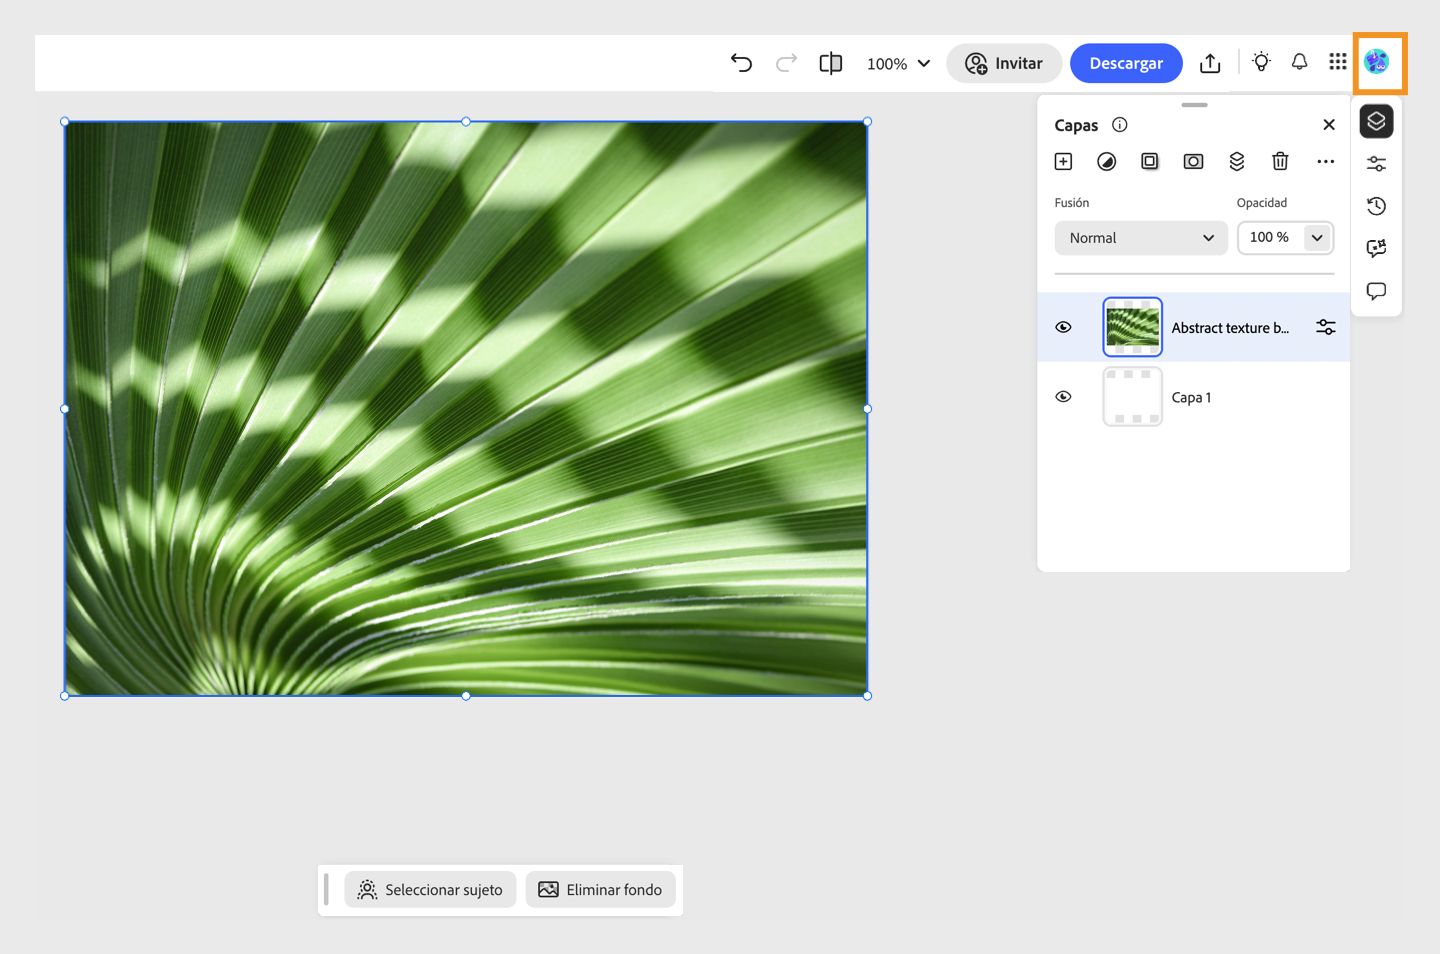Open version history from the right sidebar
This screenshot has width=1440, height=954.
1376,206
